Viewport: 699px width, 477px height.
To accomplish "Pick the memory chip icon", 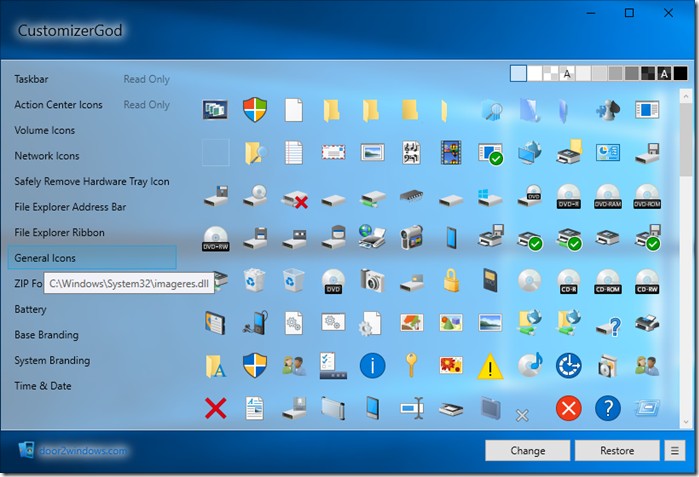I will coord(411,195).
